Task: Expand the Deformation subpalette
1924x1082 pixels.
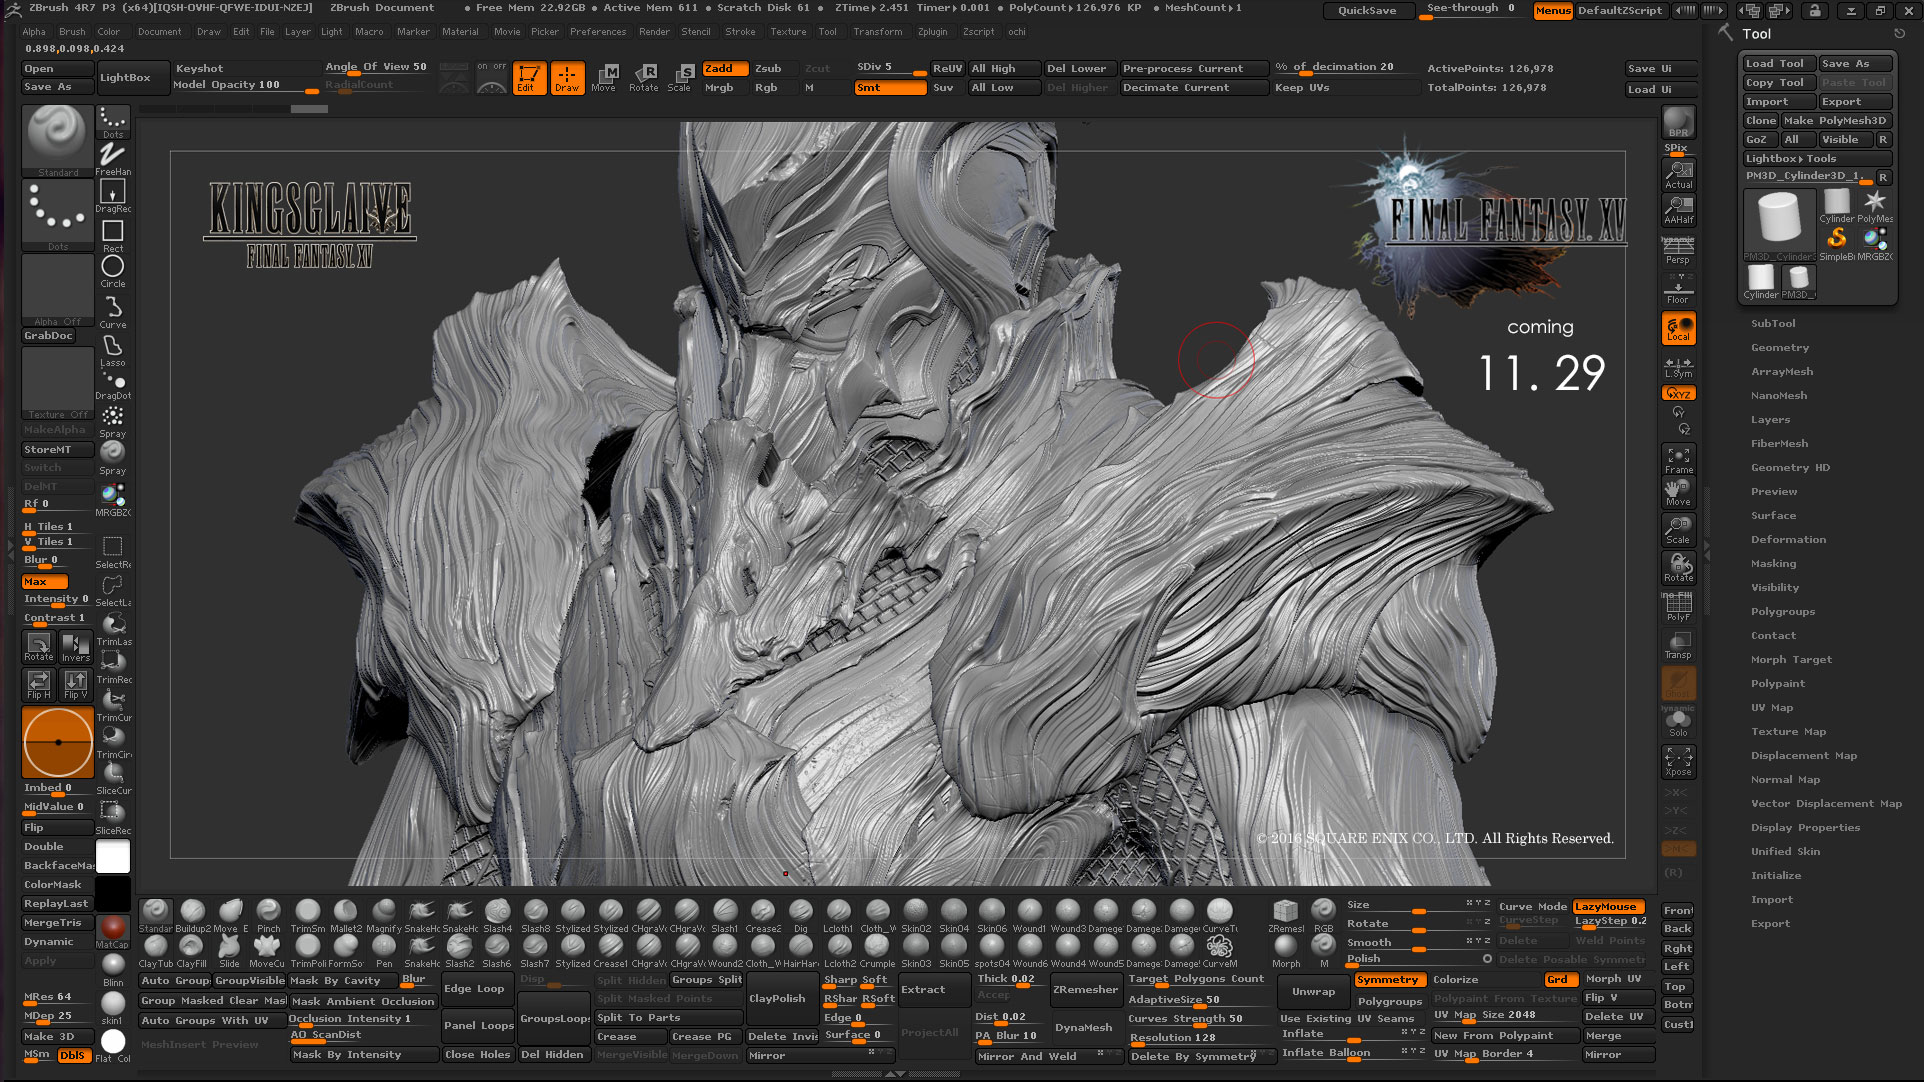Action: click(1790, 539)
